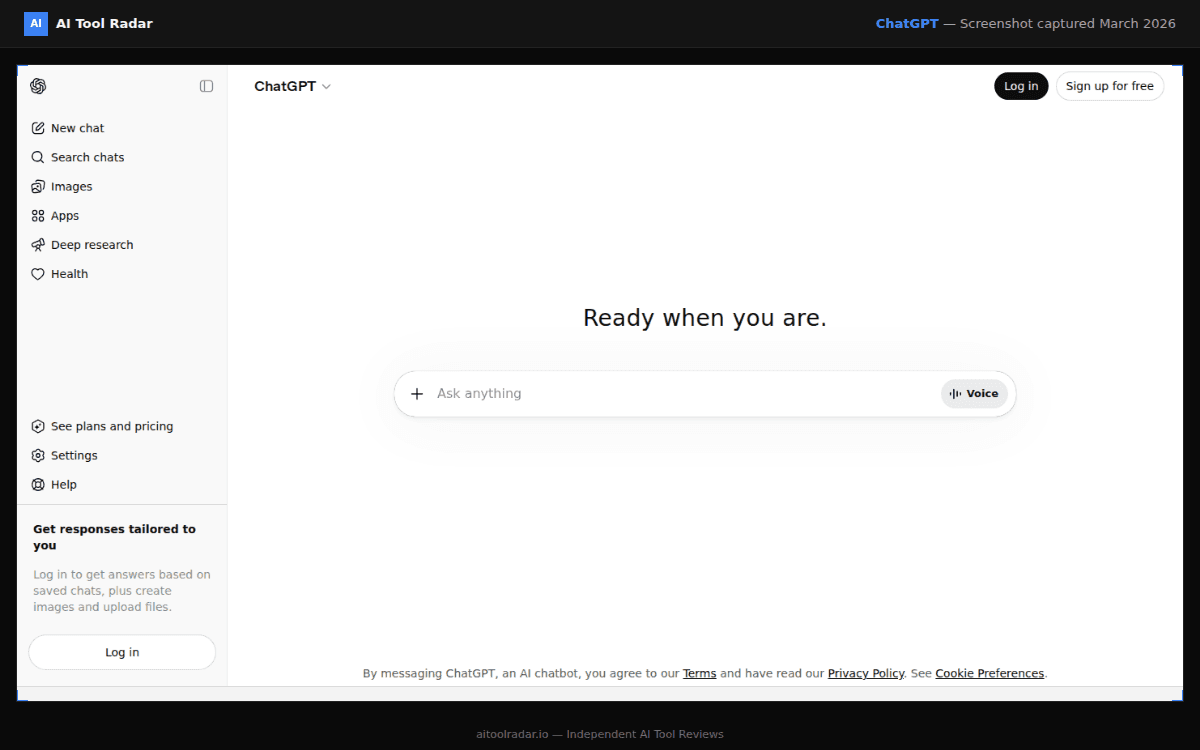Open Cookie Preferences from the footer
This screenshot has height=750, width=1200.
tap(989, 673)
